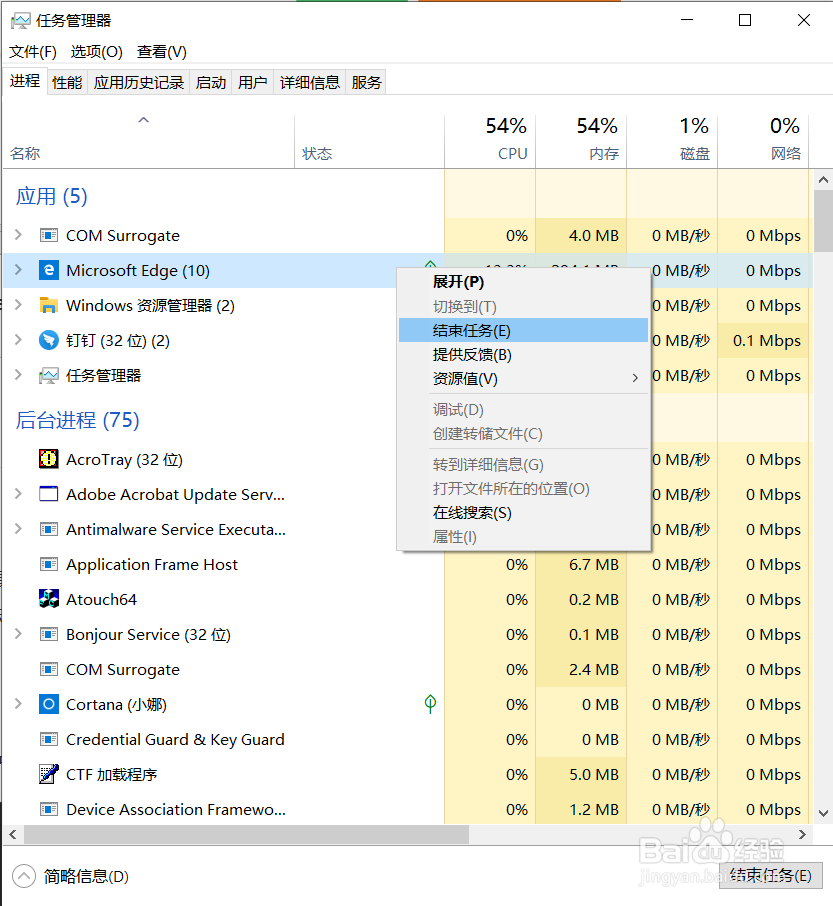Click the AcroTray process icon
Viewport: 833px width, 906px height.
49,459
